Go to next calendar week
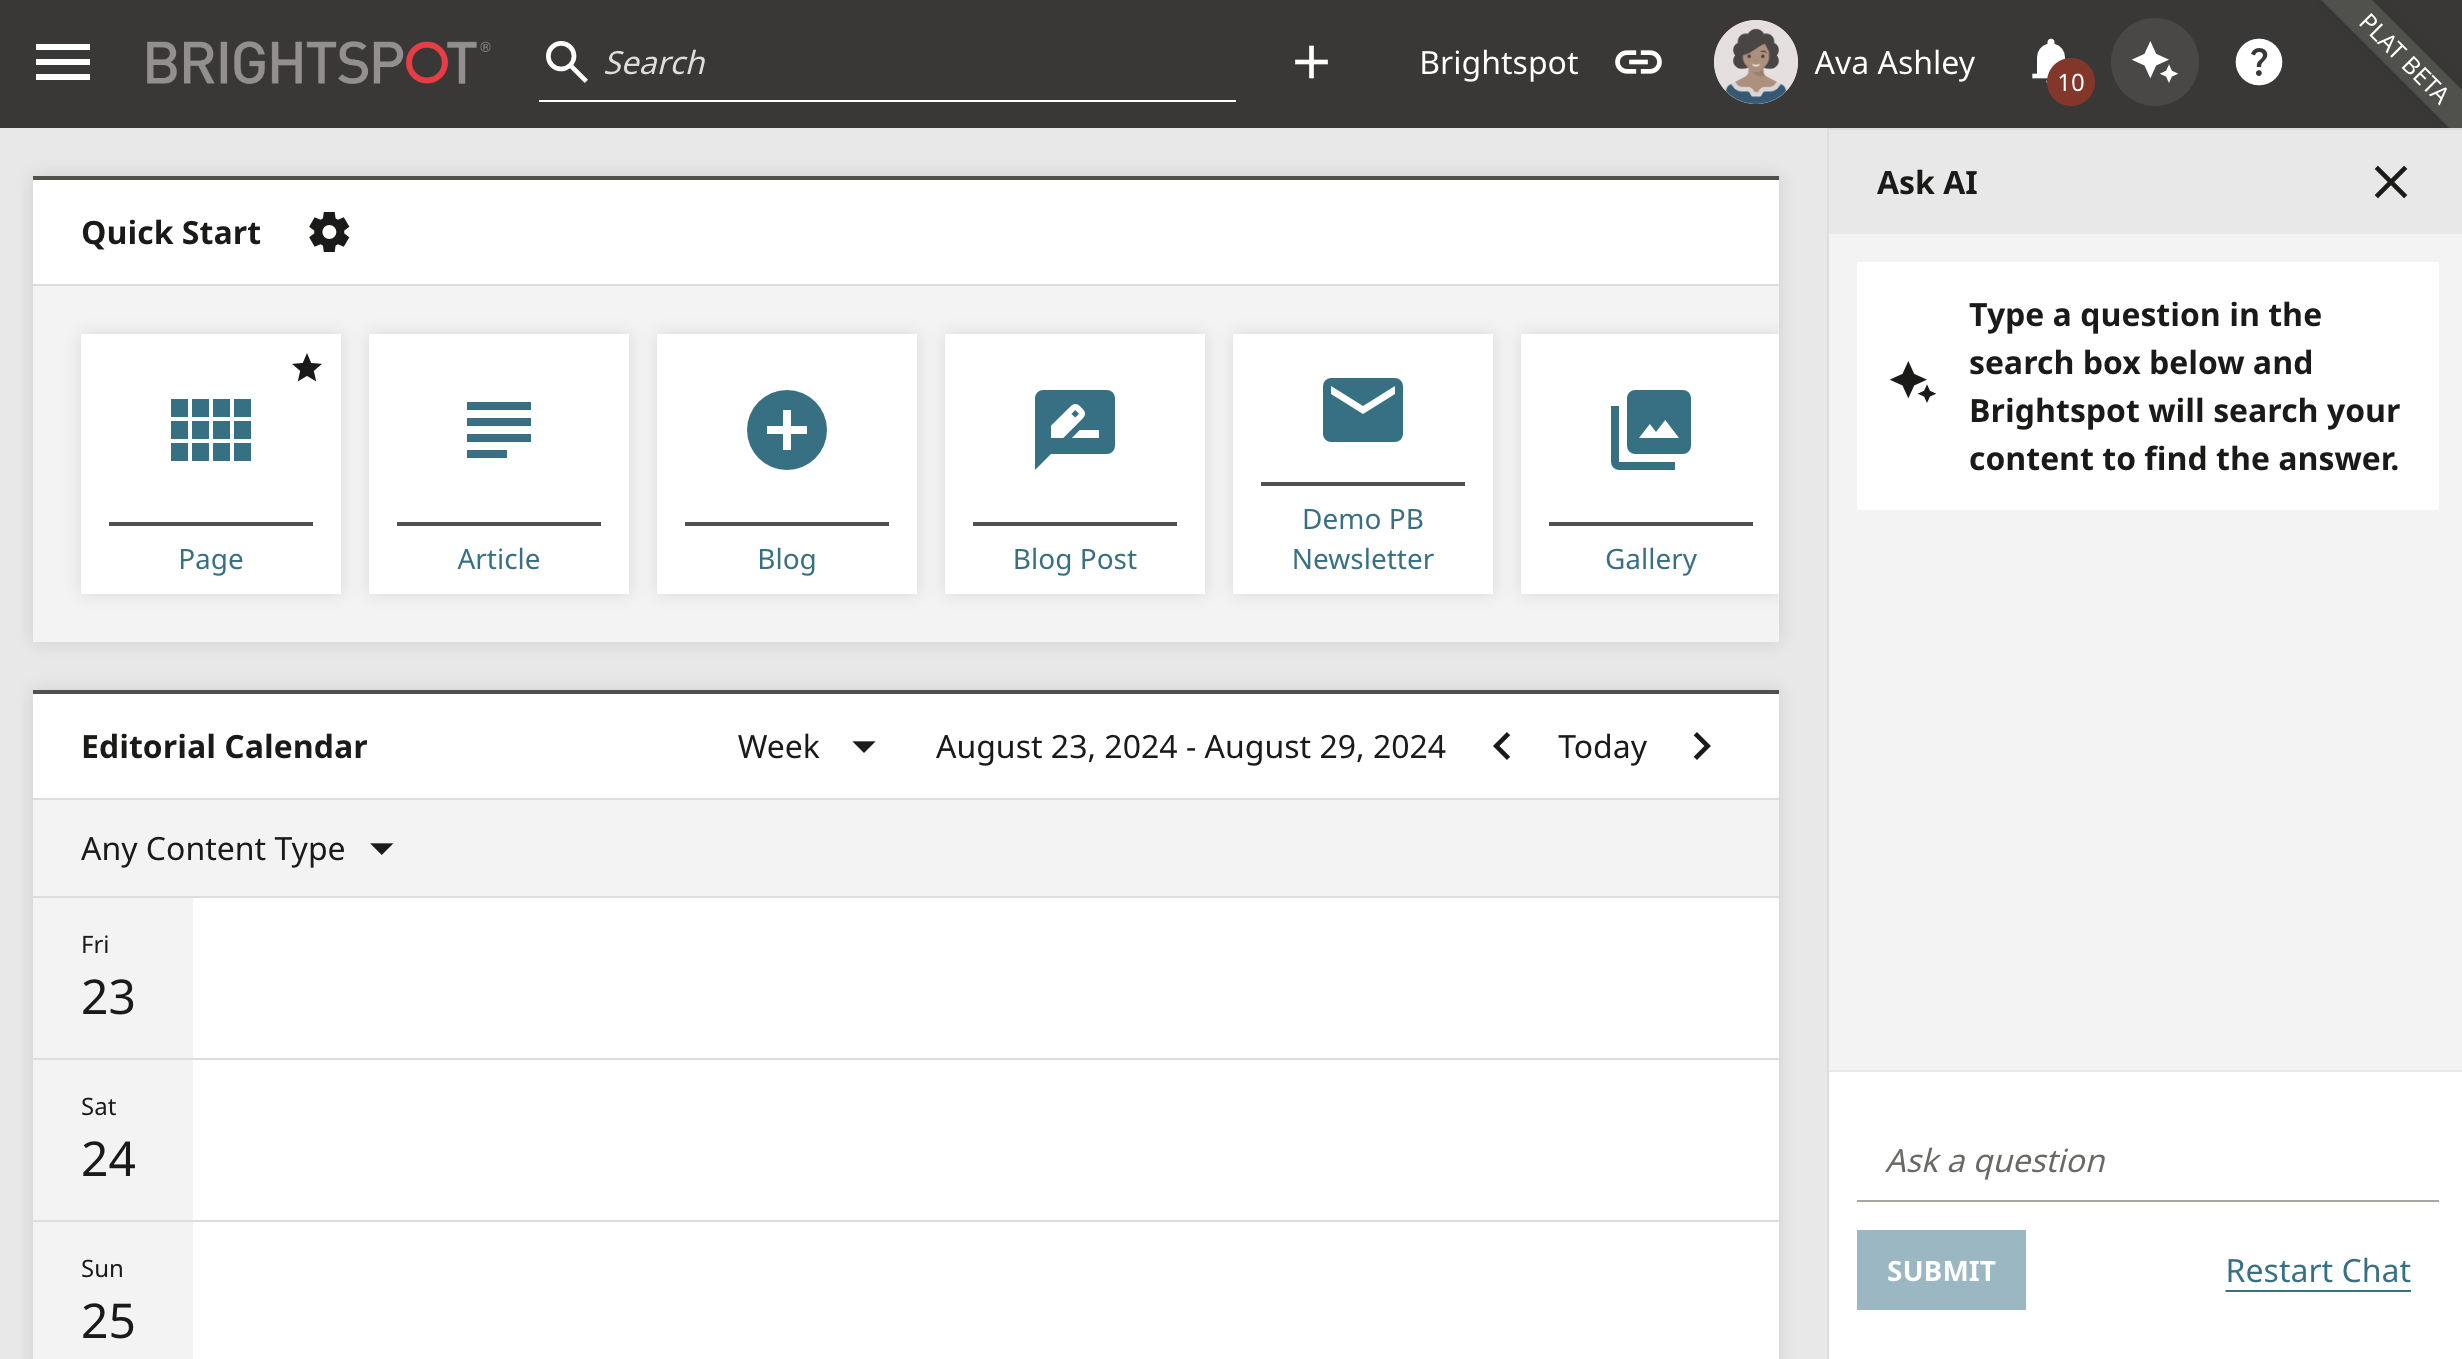 tap(1702, 746)
